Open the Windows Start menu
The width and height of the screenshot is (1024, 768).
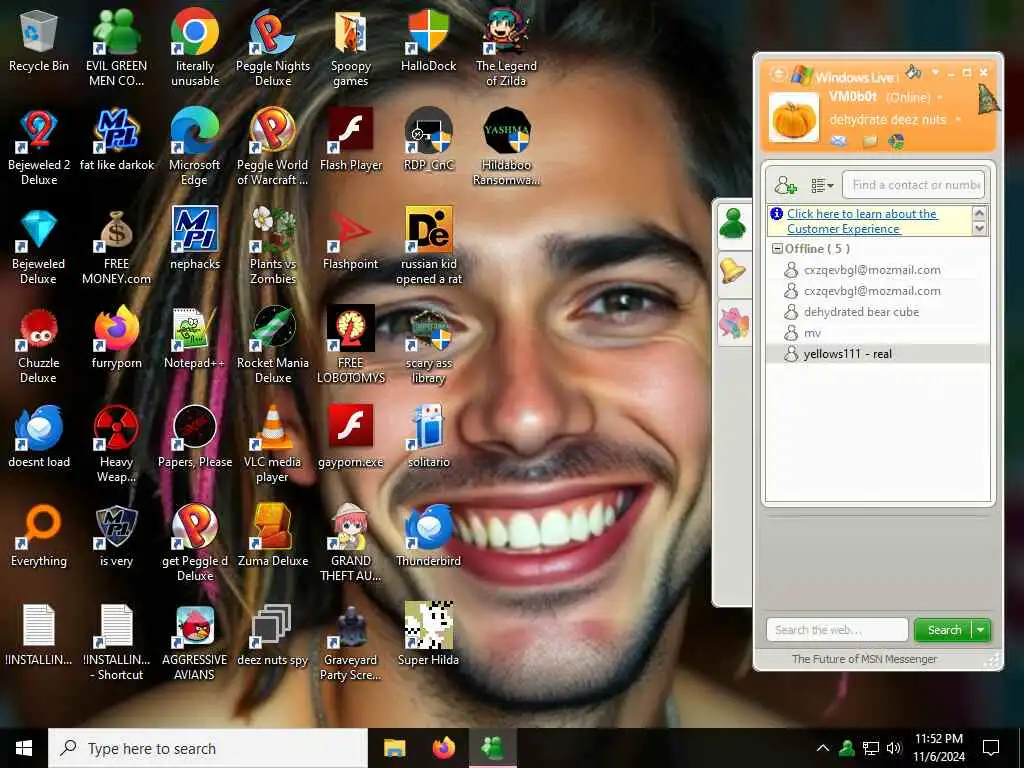pyautogui.click(x=24, y=748)
